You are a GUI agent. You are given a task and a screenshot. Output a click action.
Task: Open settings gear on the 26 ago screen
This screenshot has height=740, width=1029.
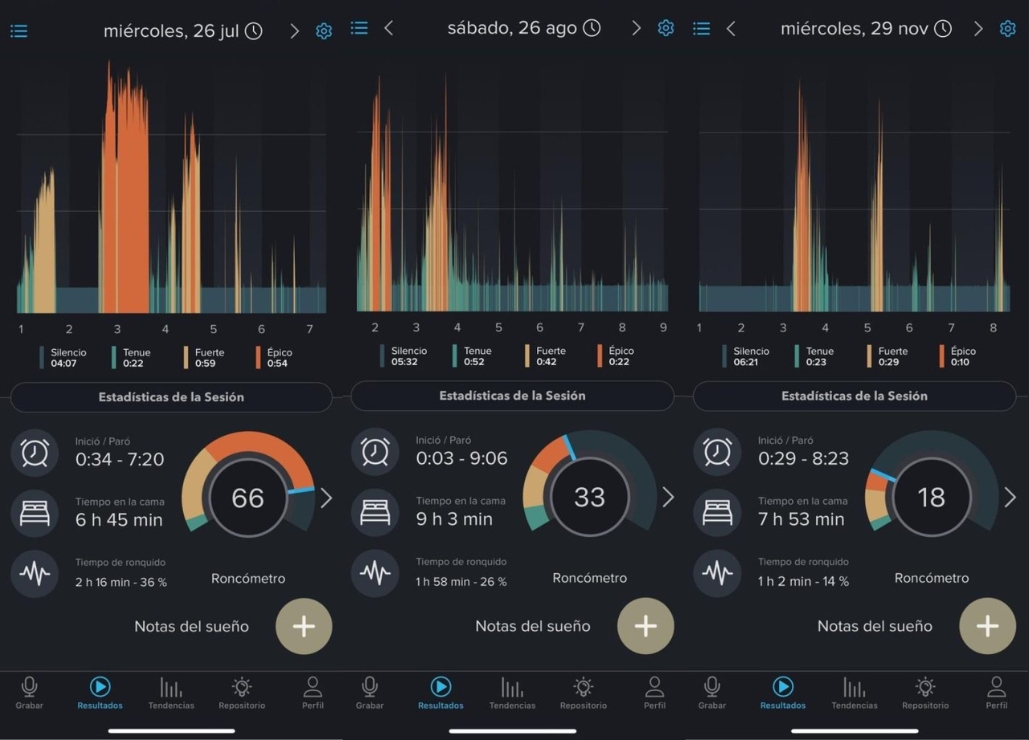click(665, 28)
